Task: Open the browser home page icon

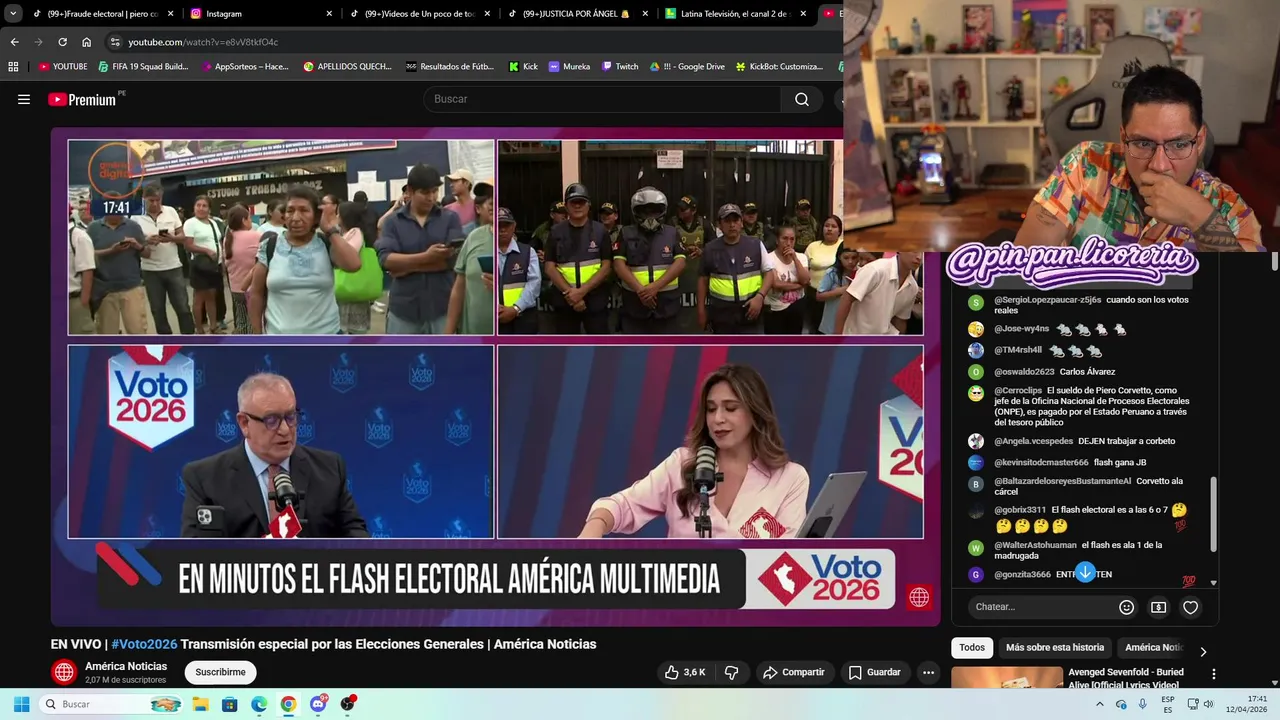Action: (86, 42)
